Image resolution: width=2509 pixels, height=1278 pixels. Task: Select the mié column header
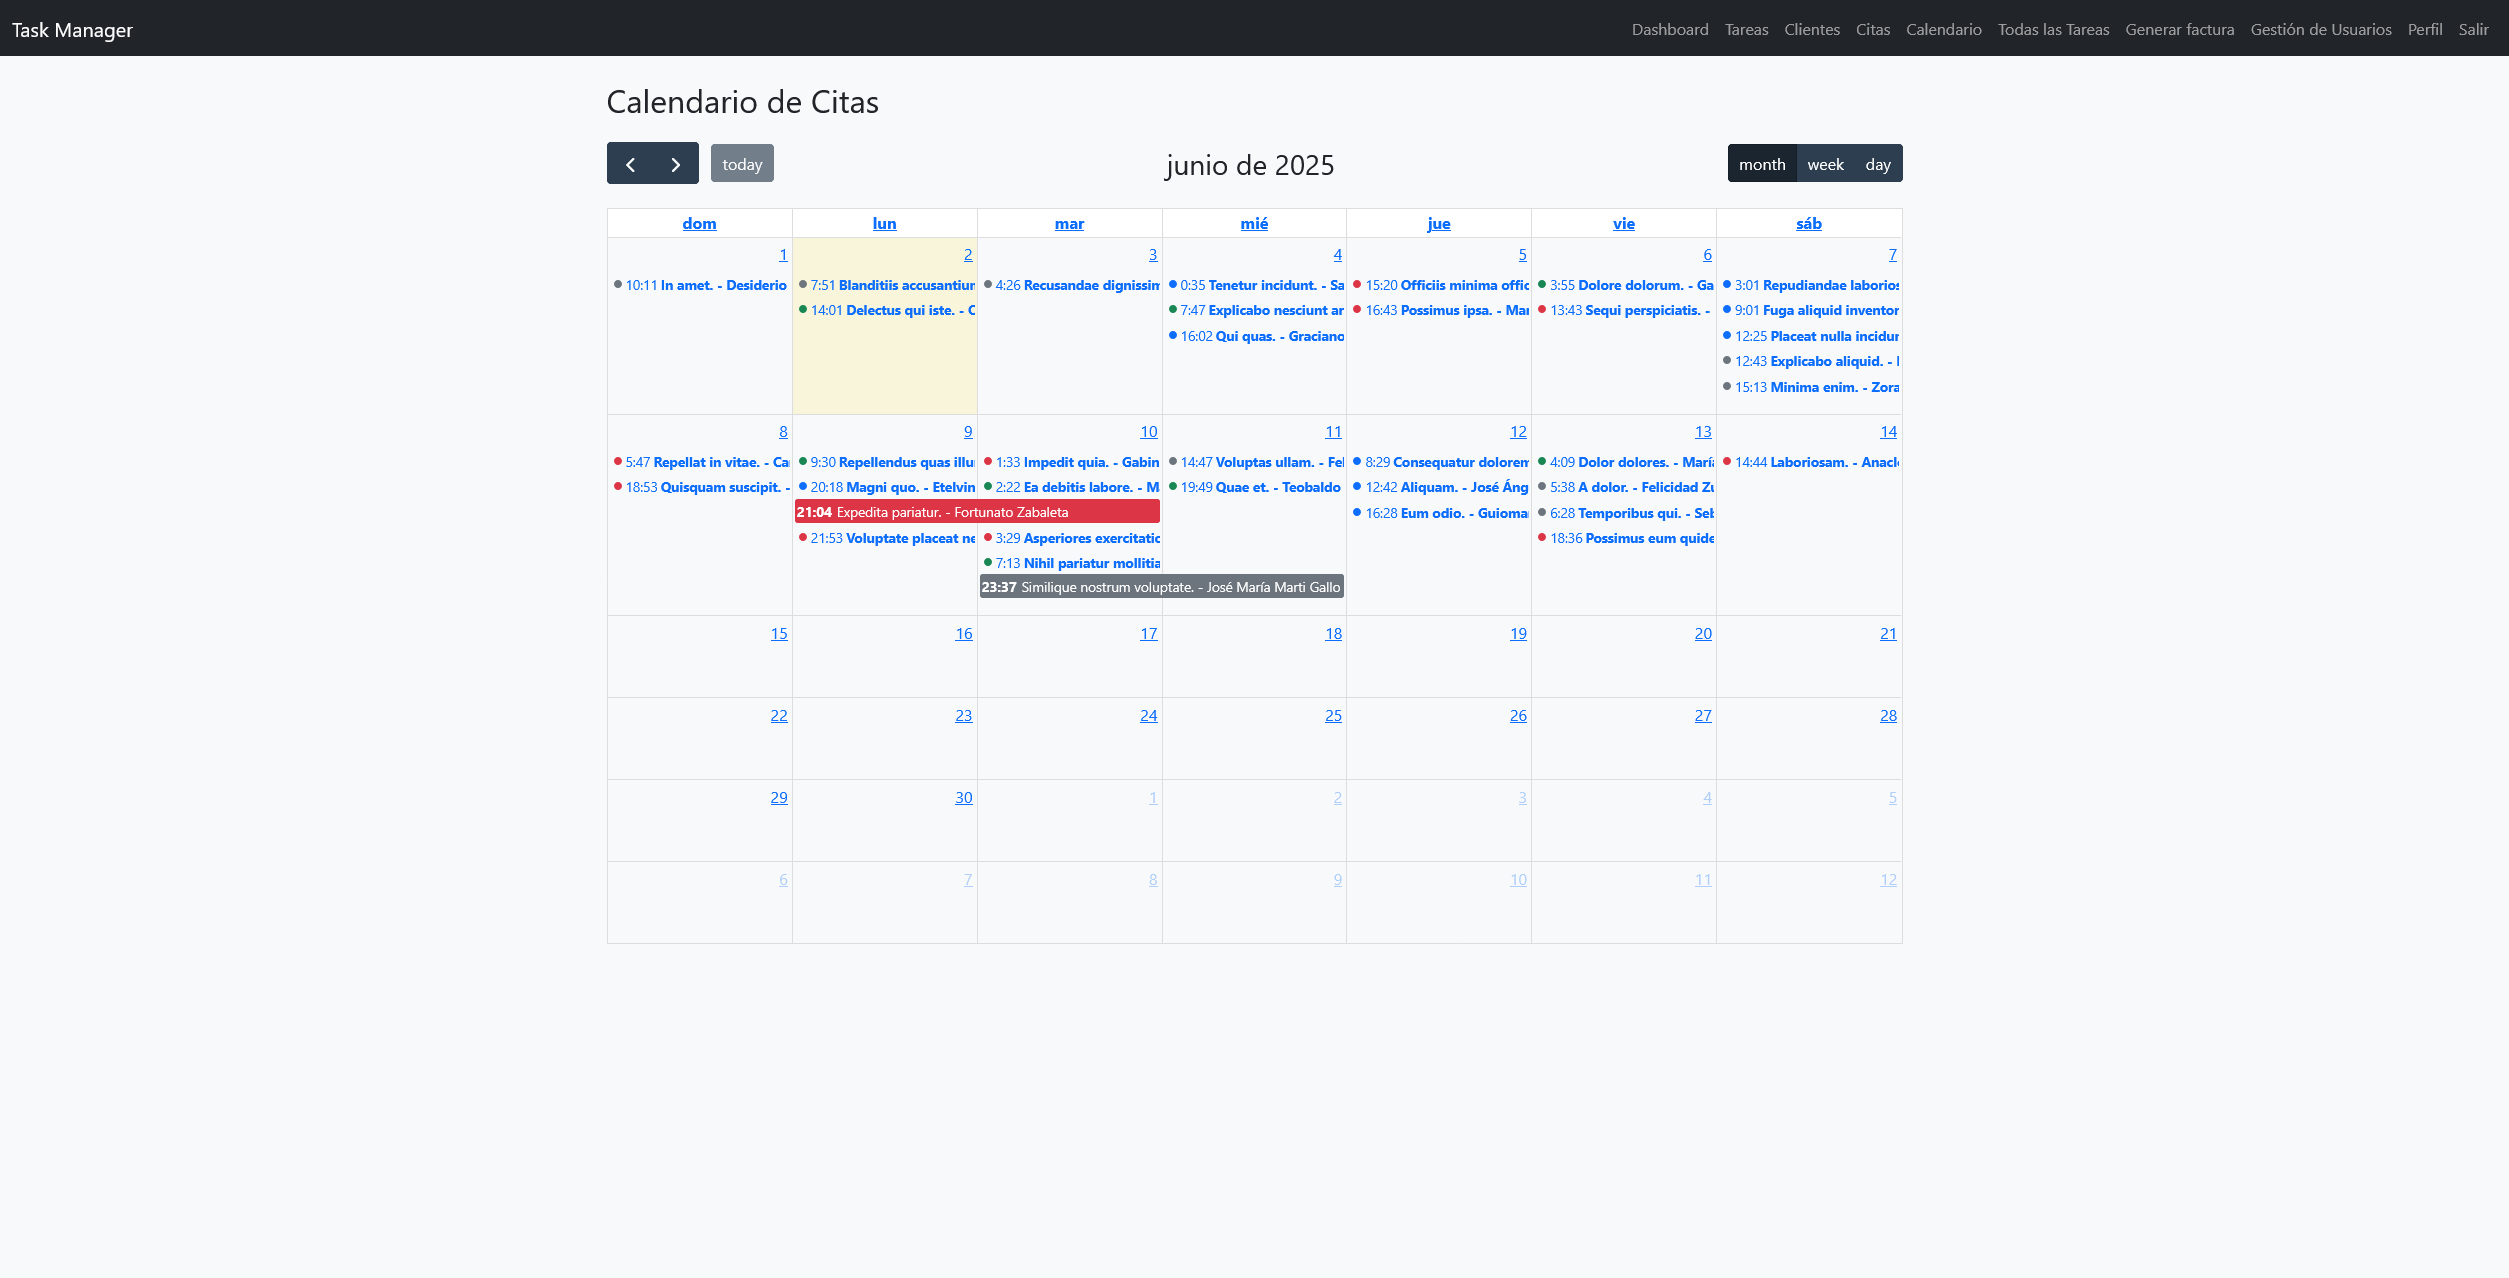tap(1254, 224)
